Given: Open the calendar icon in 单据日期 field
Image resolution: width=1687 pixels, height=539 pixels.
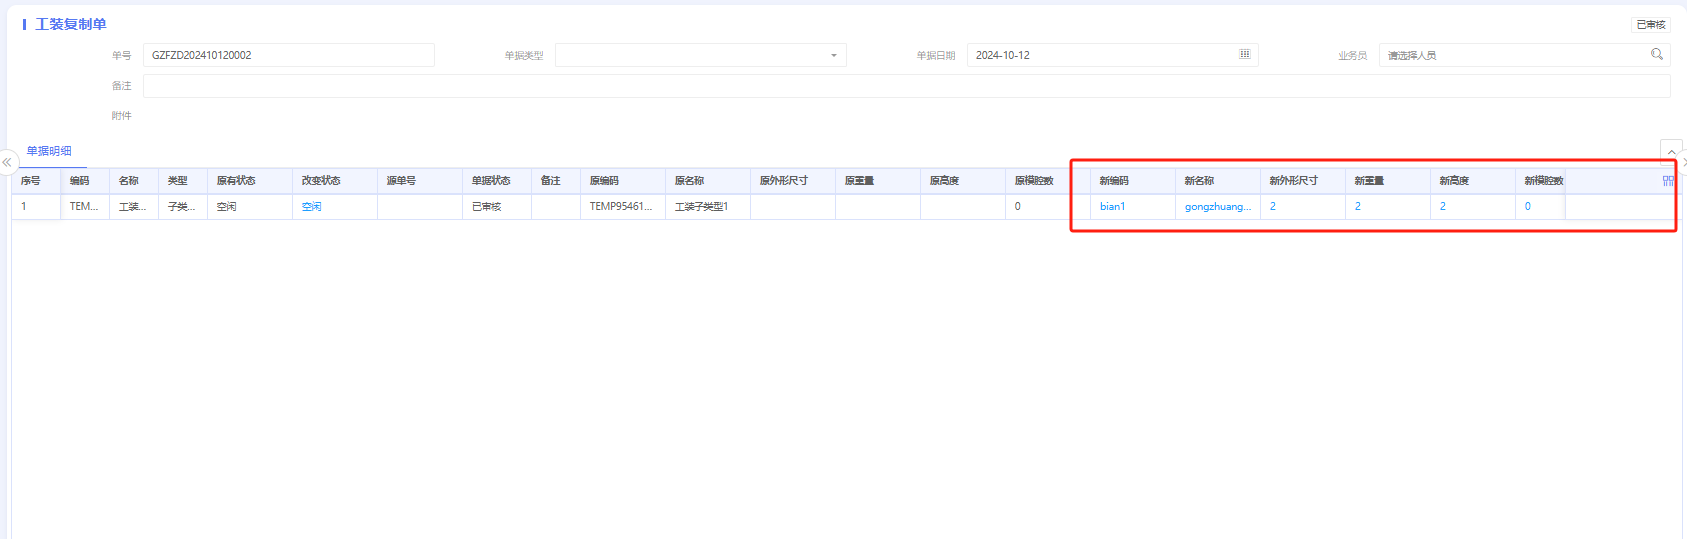Looking at the screenshot, I should [1245, 54].
